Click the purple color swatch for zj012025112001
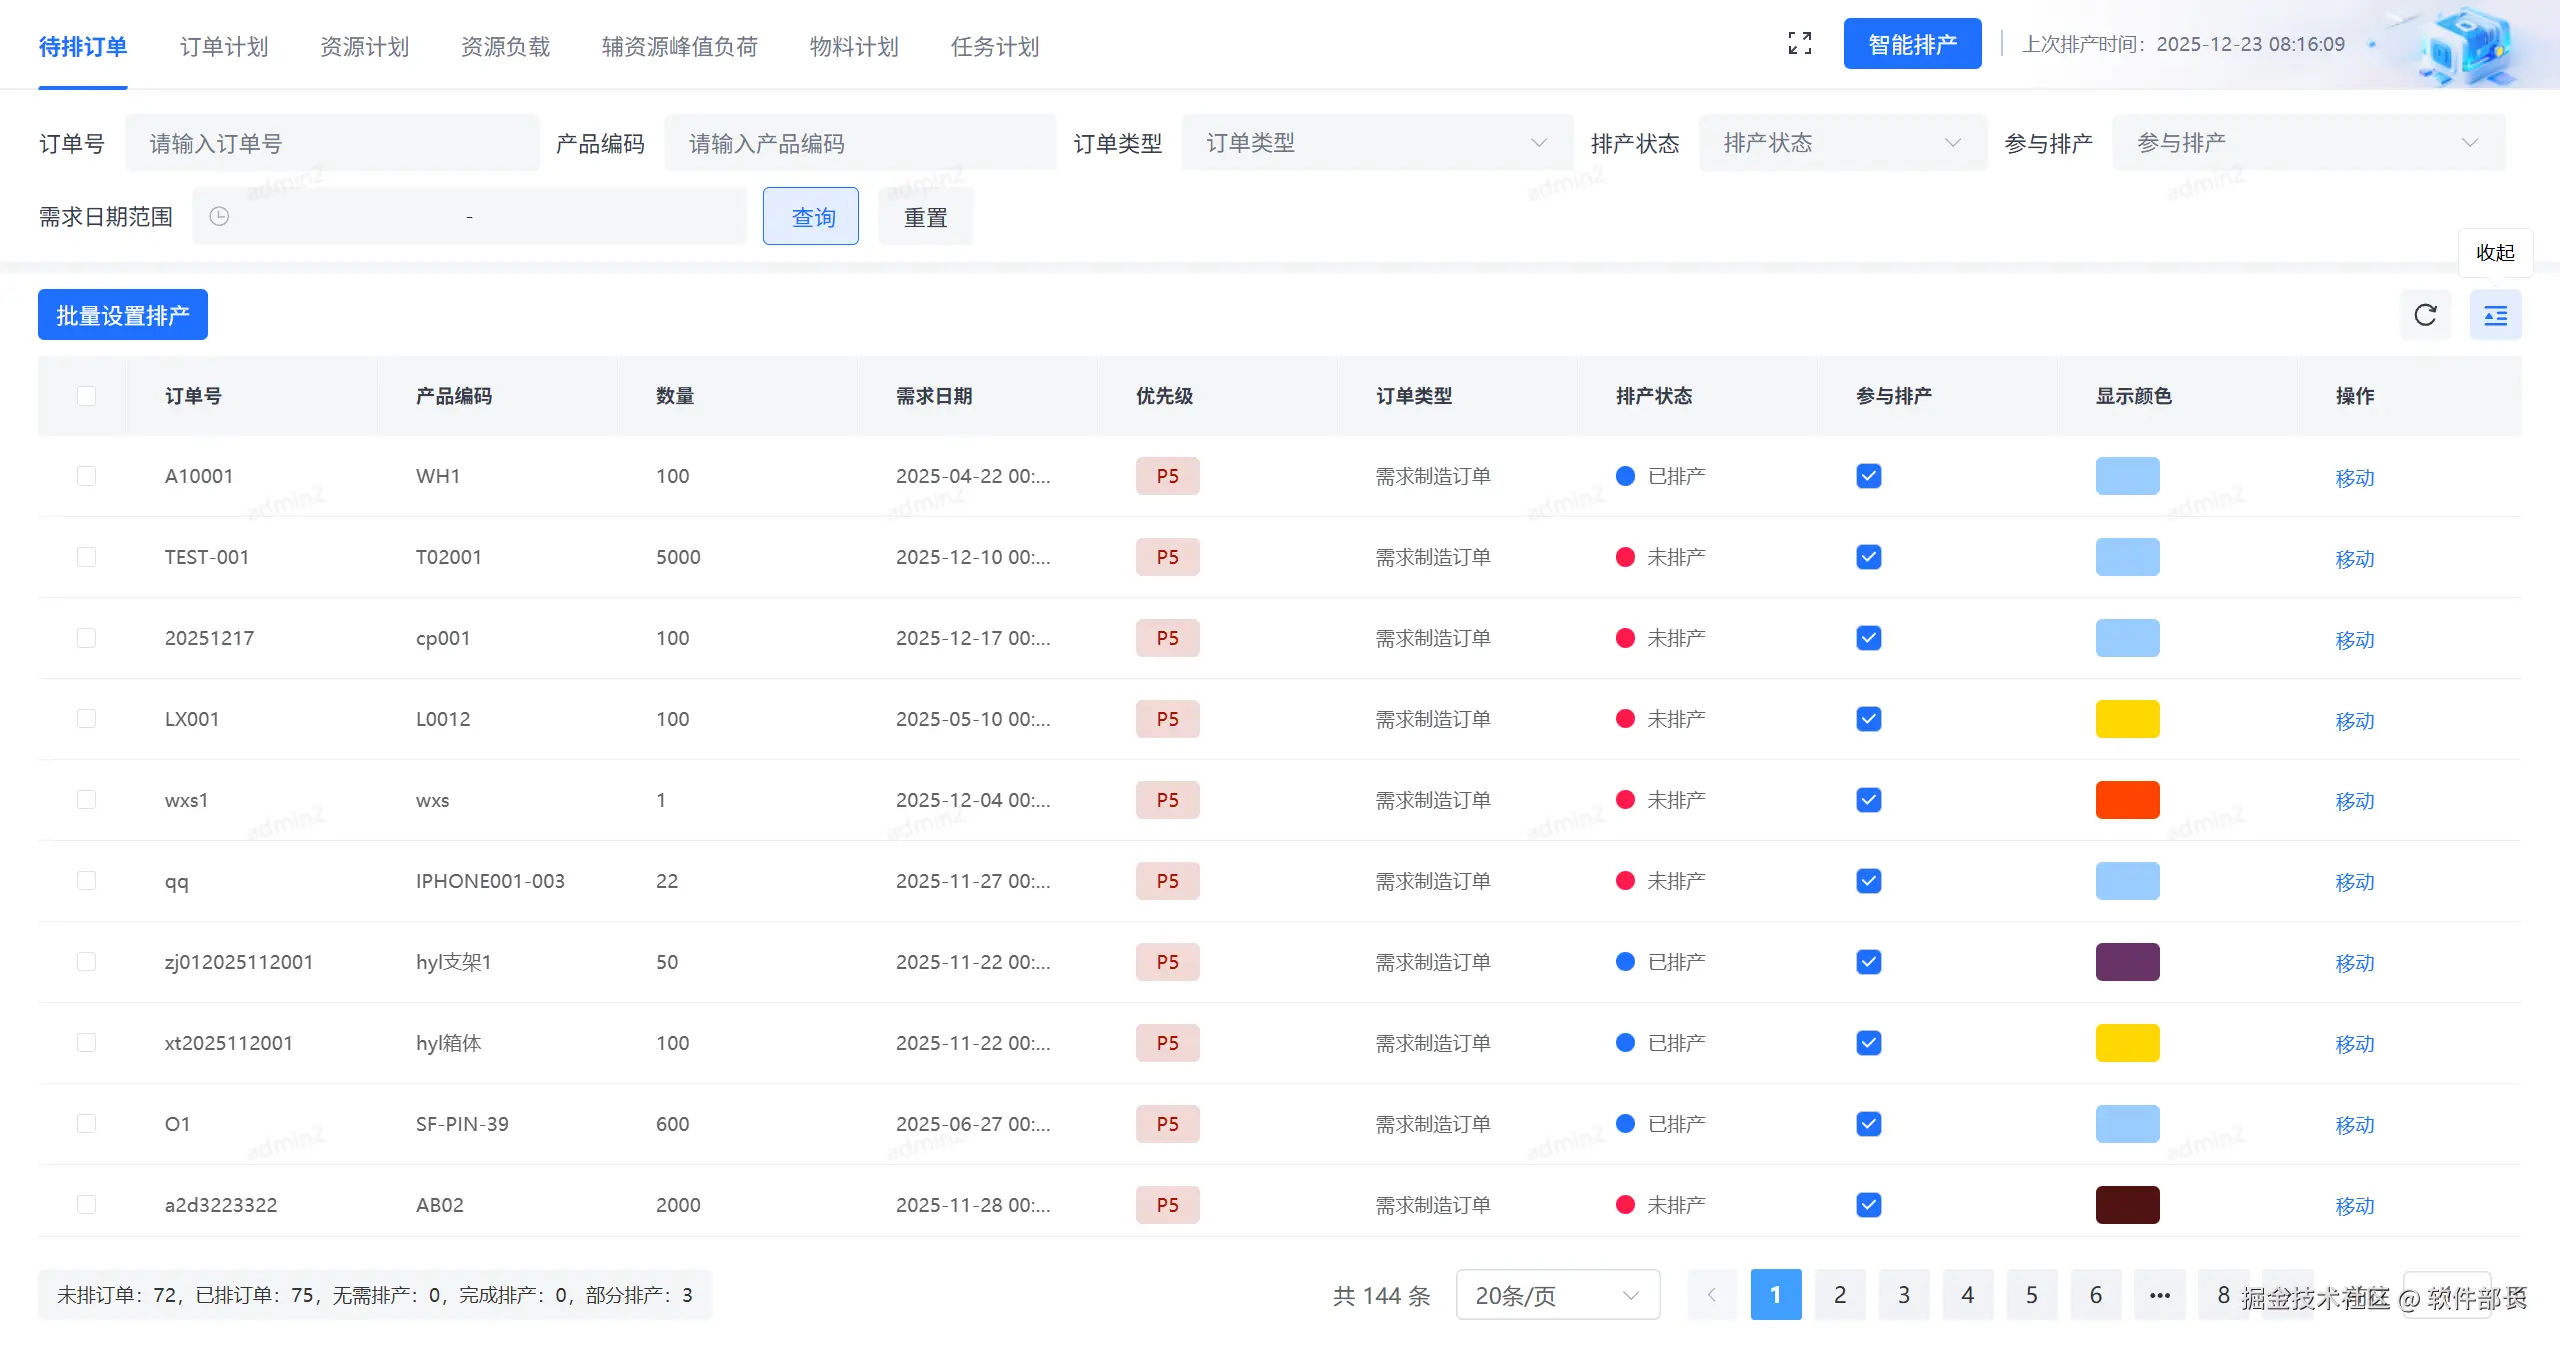Screen dimensions: 2560x1346 (x=2127, y=962)
